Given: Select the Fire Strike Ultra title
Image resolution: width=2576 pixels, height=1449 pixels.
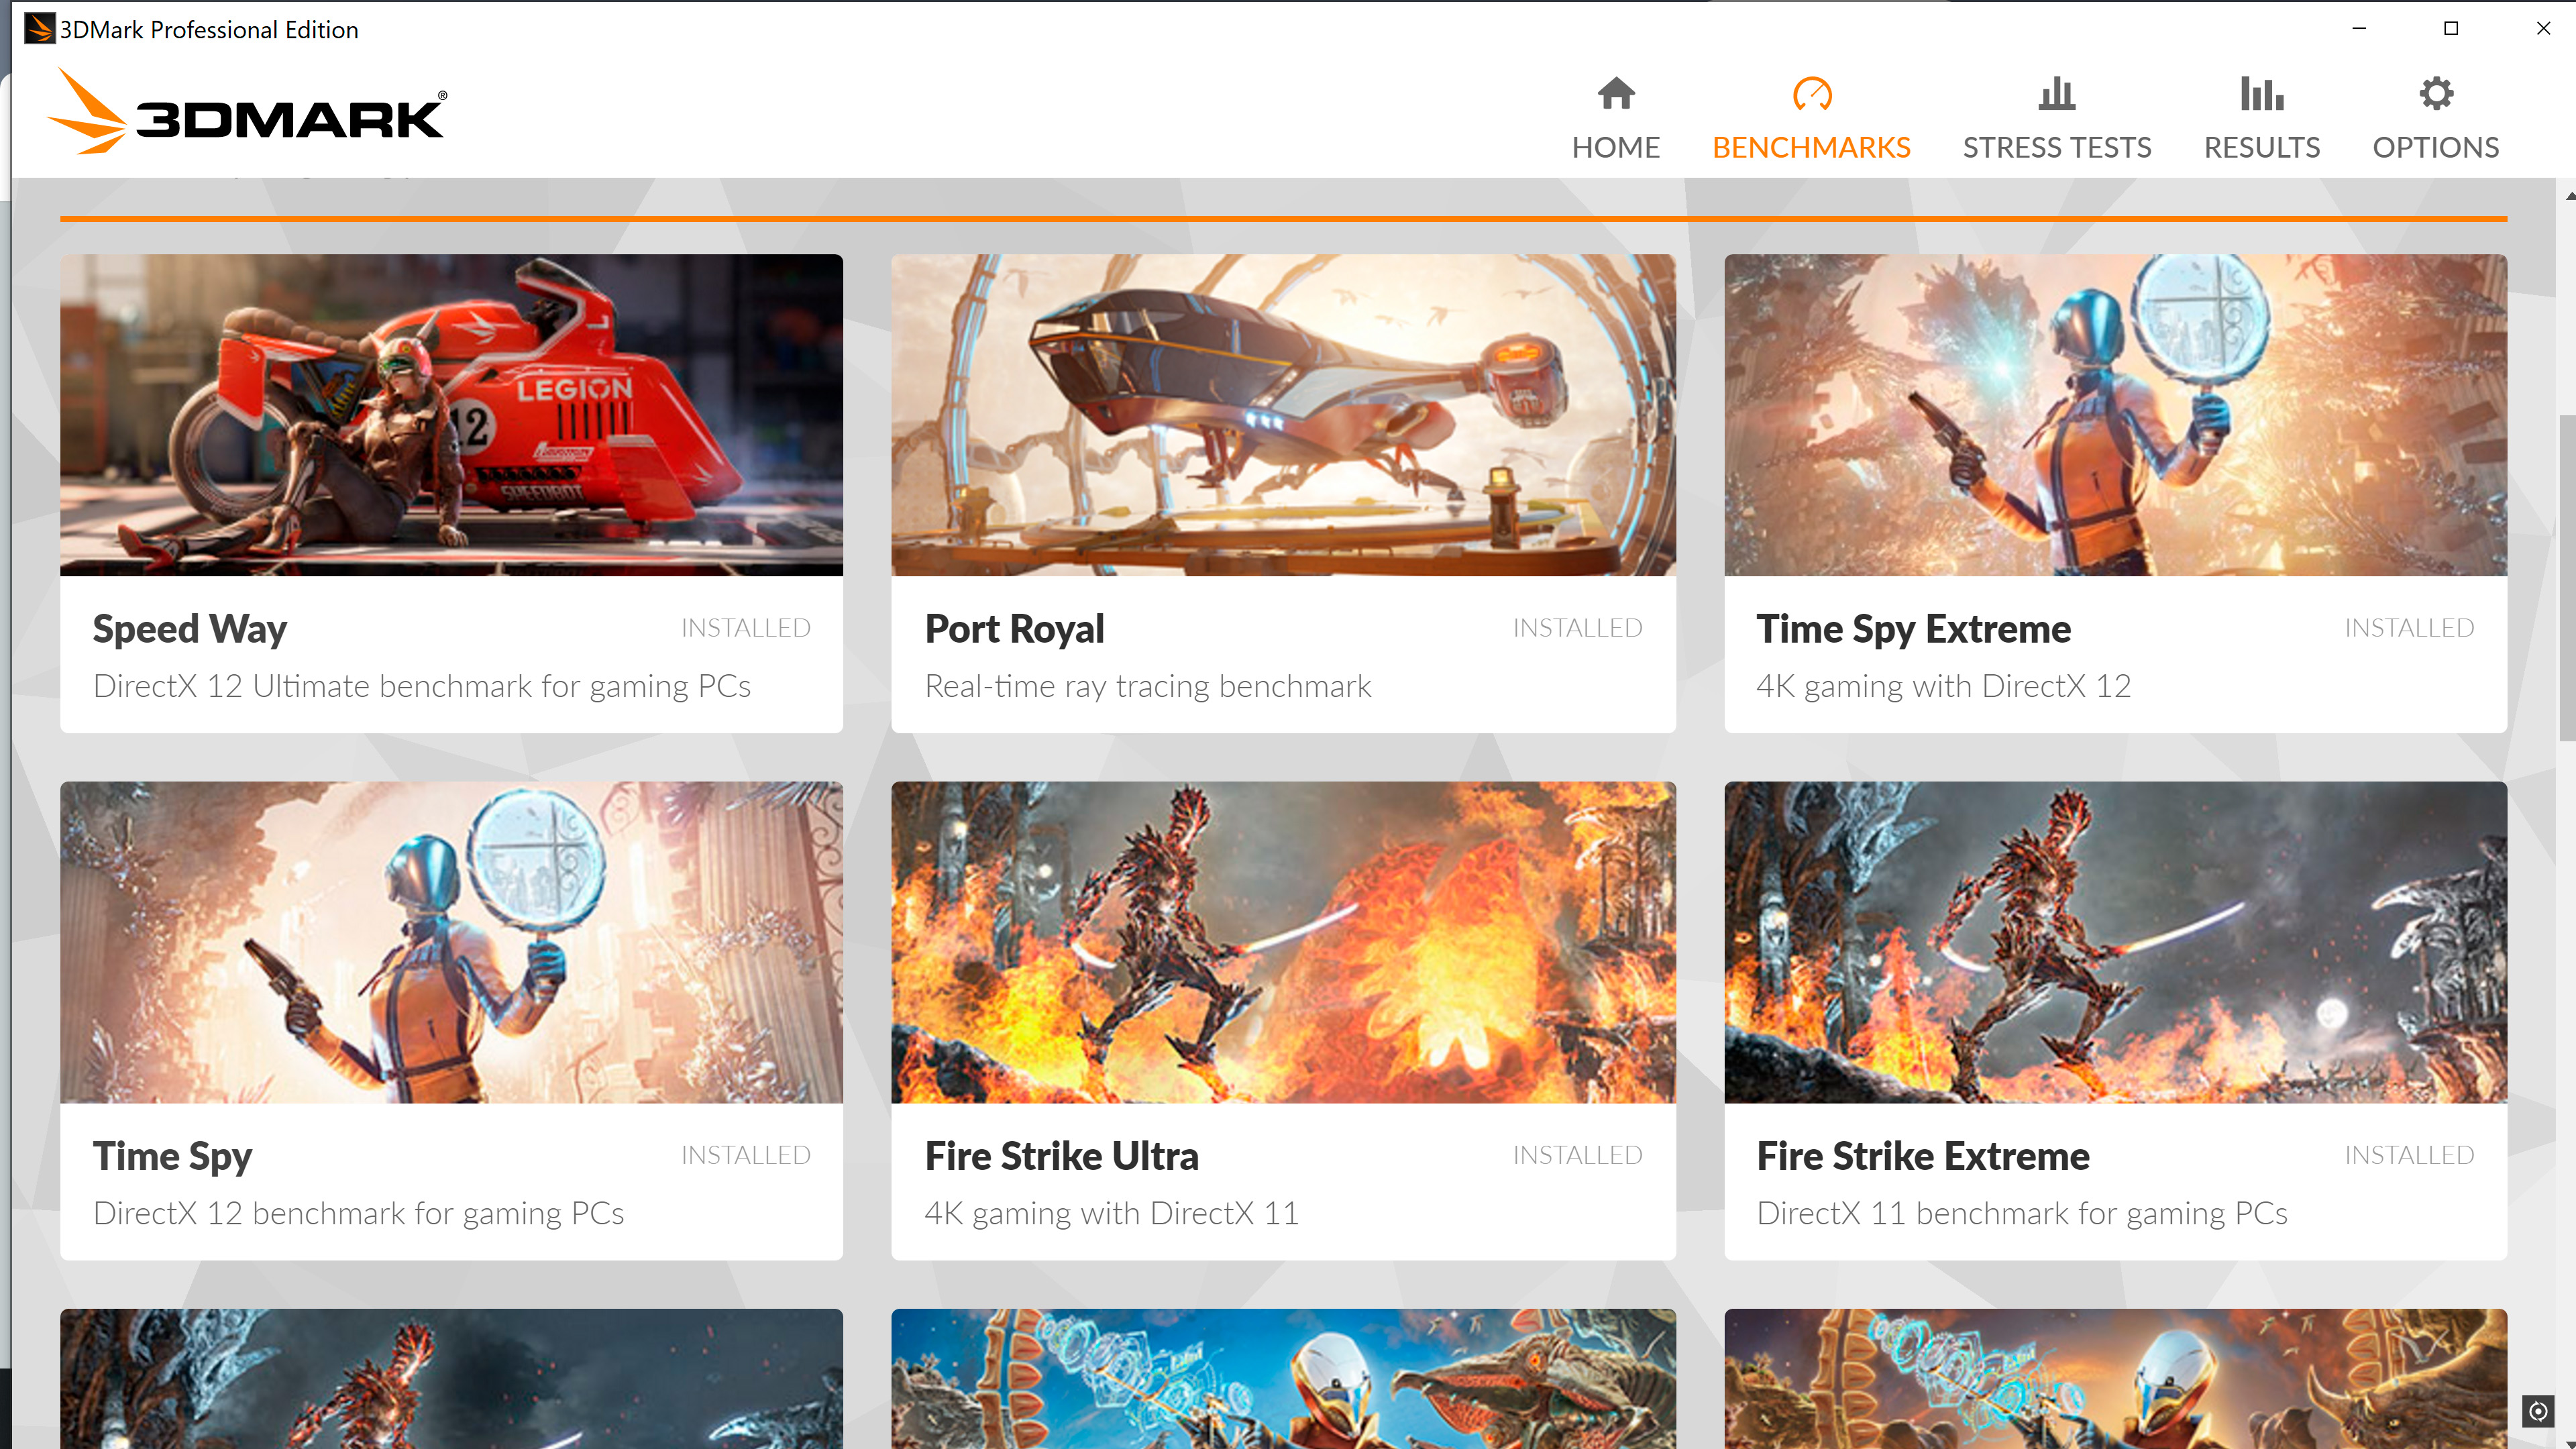Looking at the screenshot, I should point(1061,1156).
